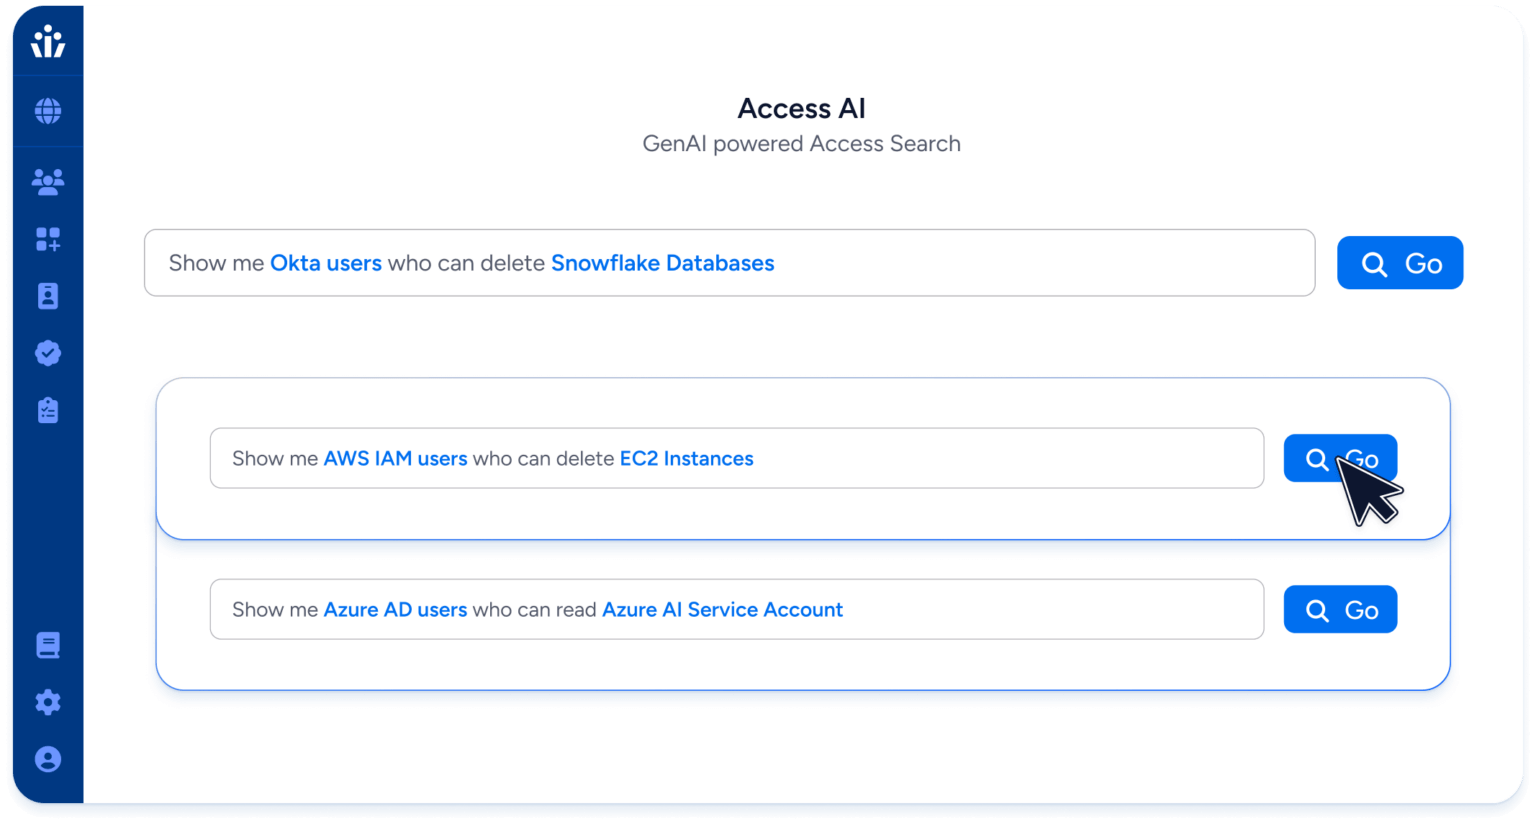1536x824 pixels.
Task: Click the magnifier inside the top Go button
Action: 1375,262
